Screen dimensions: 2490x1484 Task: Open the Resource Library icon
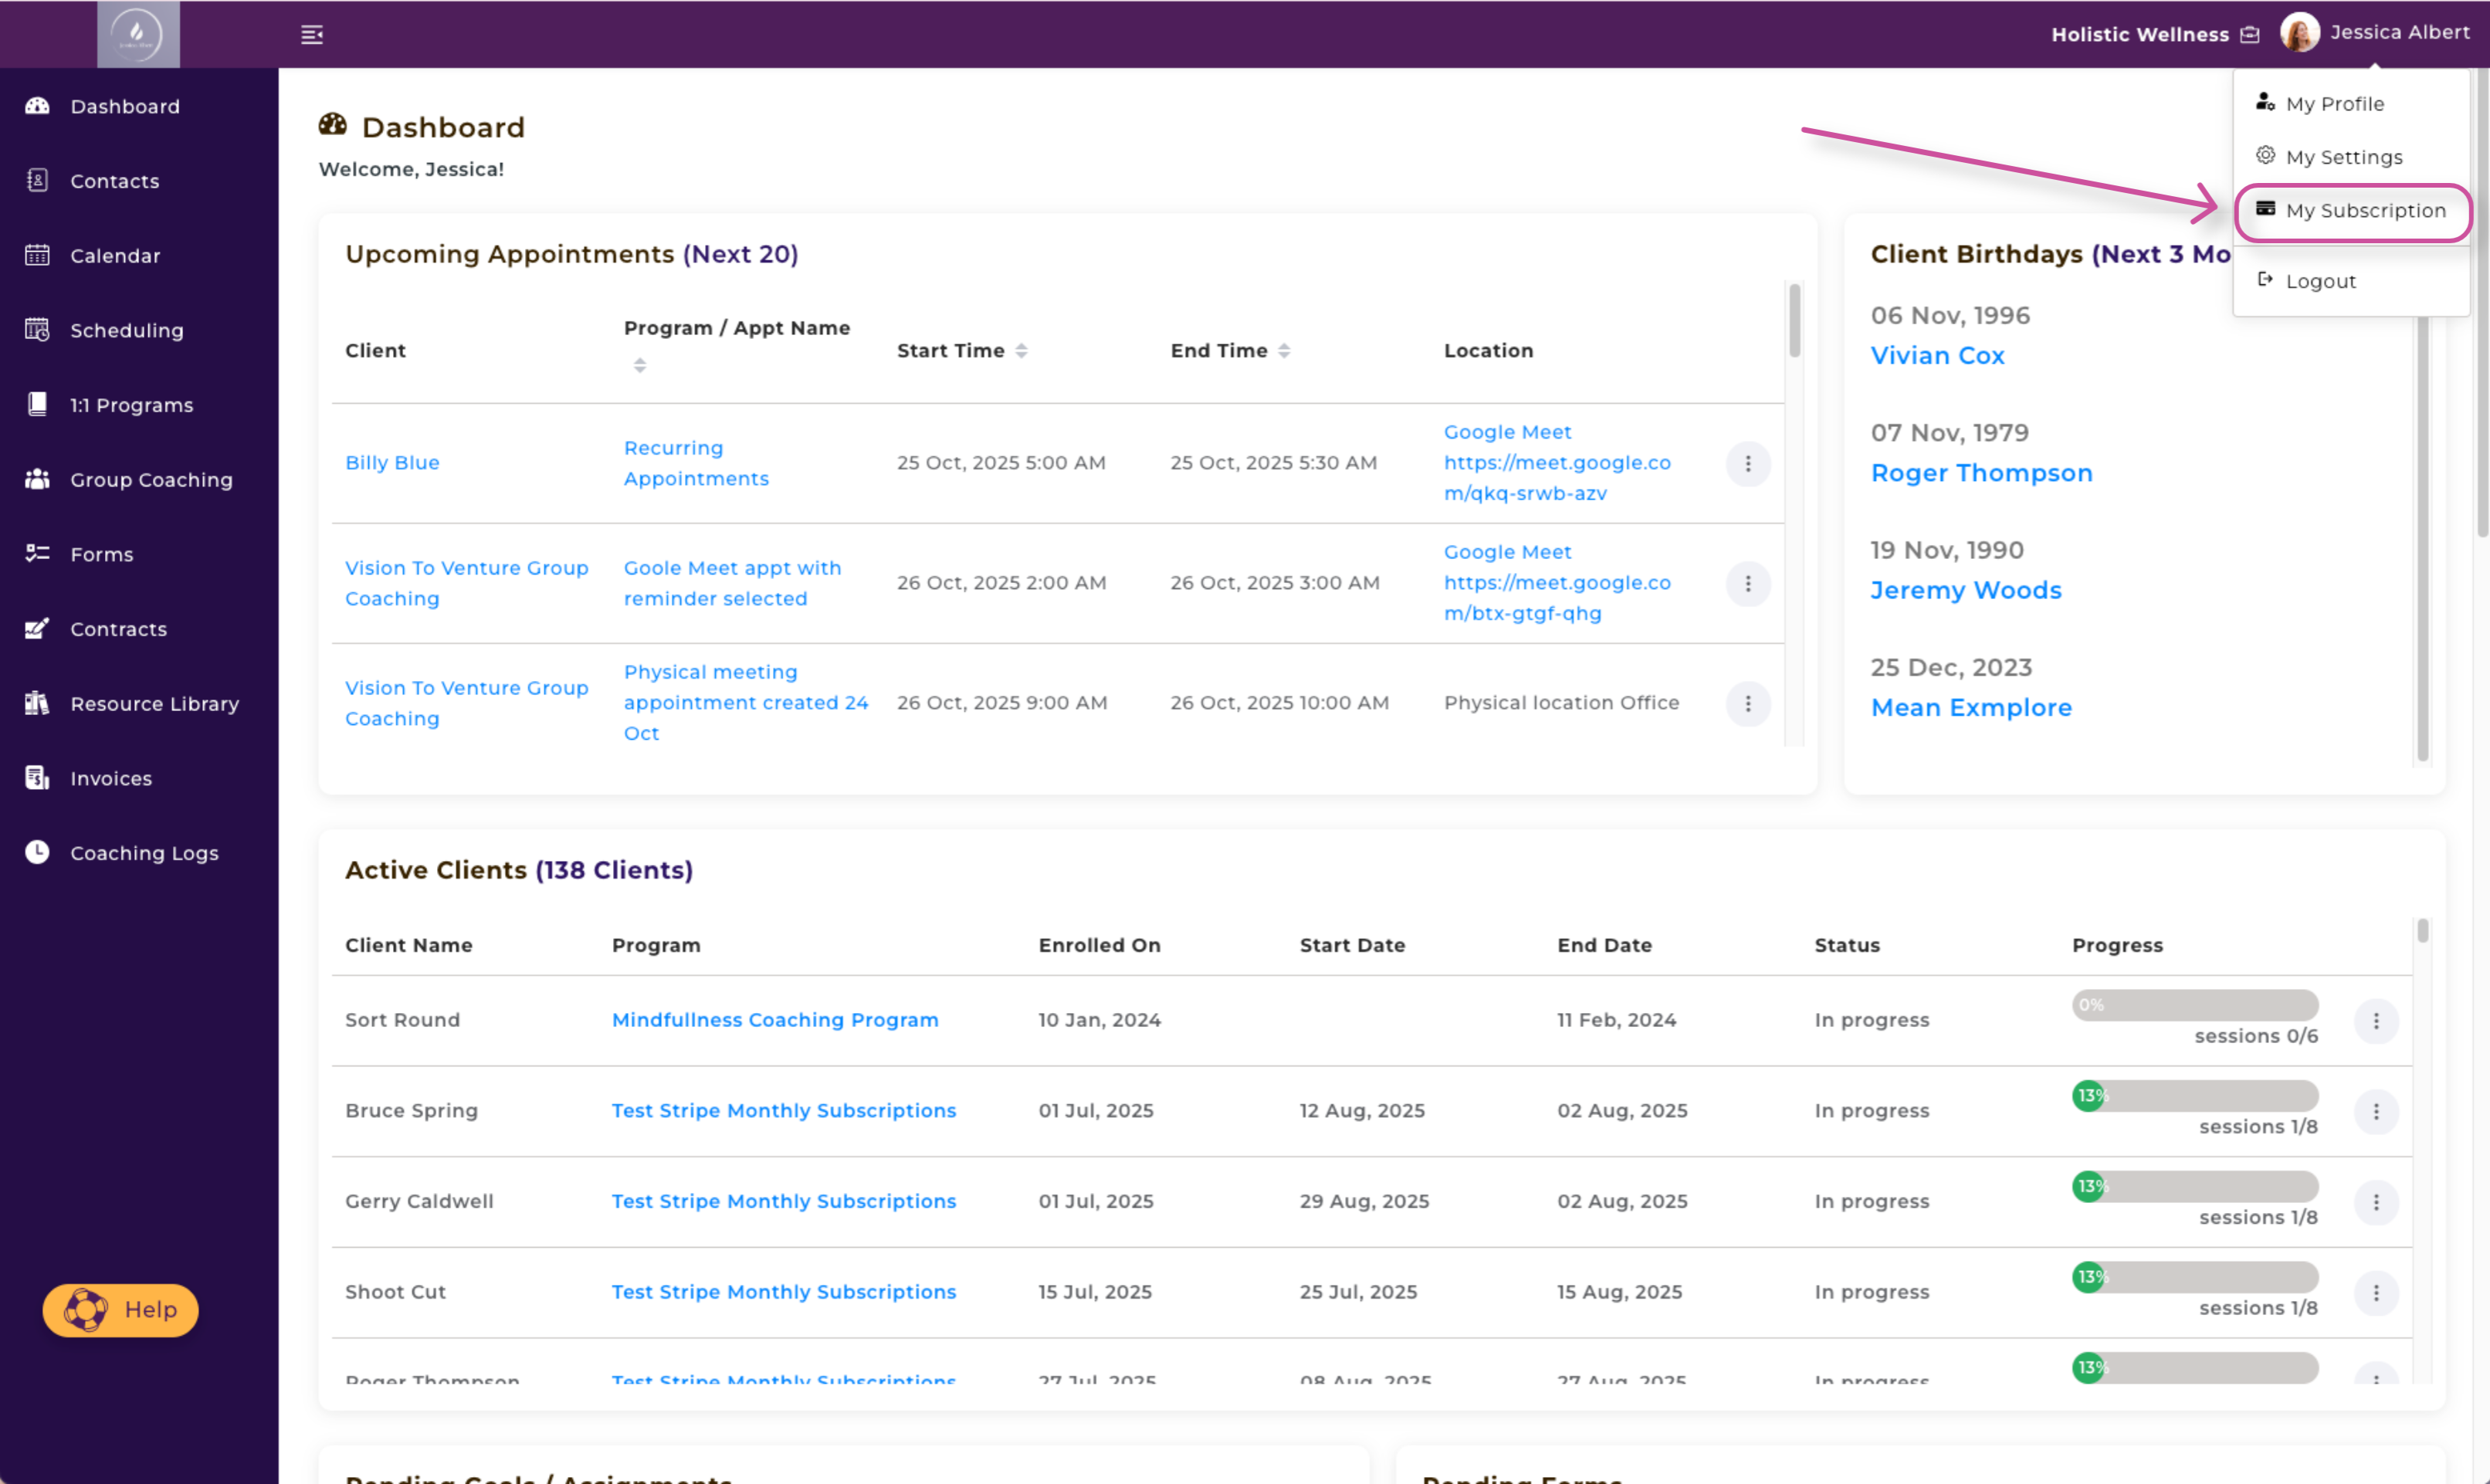[37, 703]
